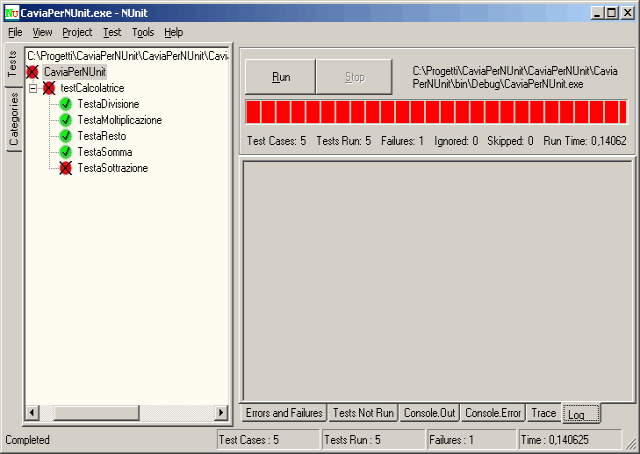This screenshot has width=640, height=454.
Task: Click the red failure icon beside CaviaPerNUnit
Action: [32, 72]
